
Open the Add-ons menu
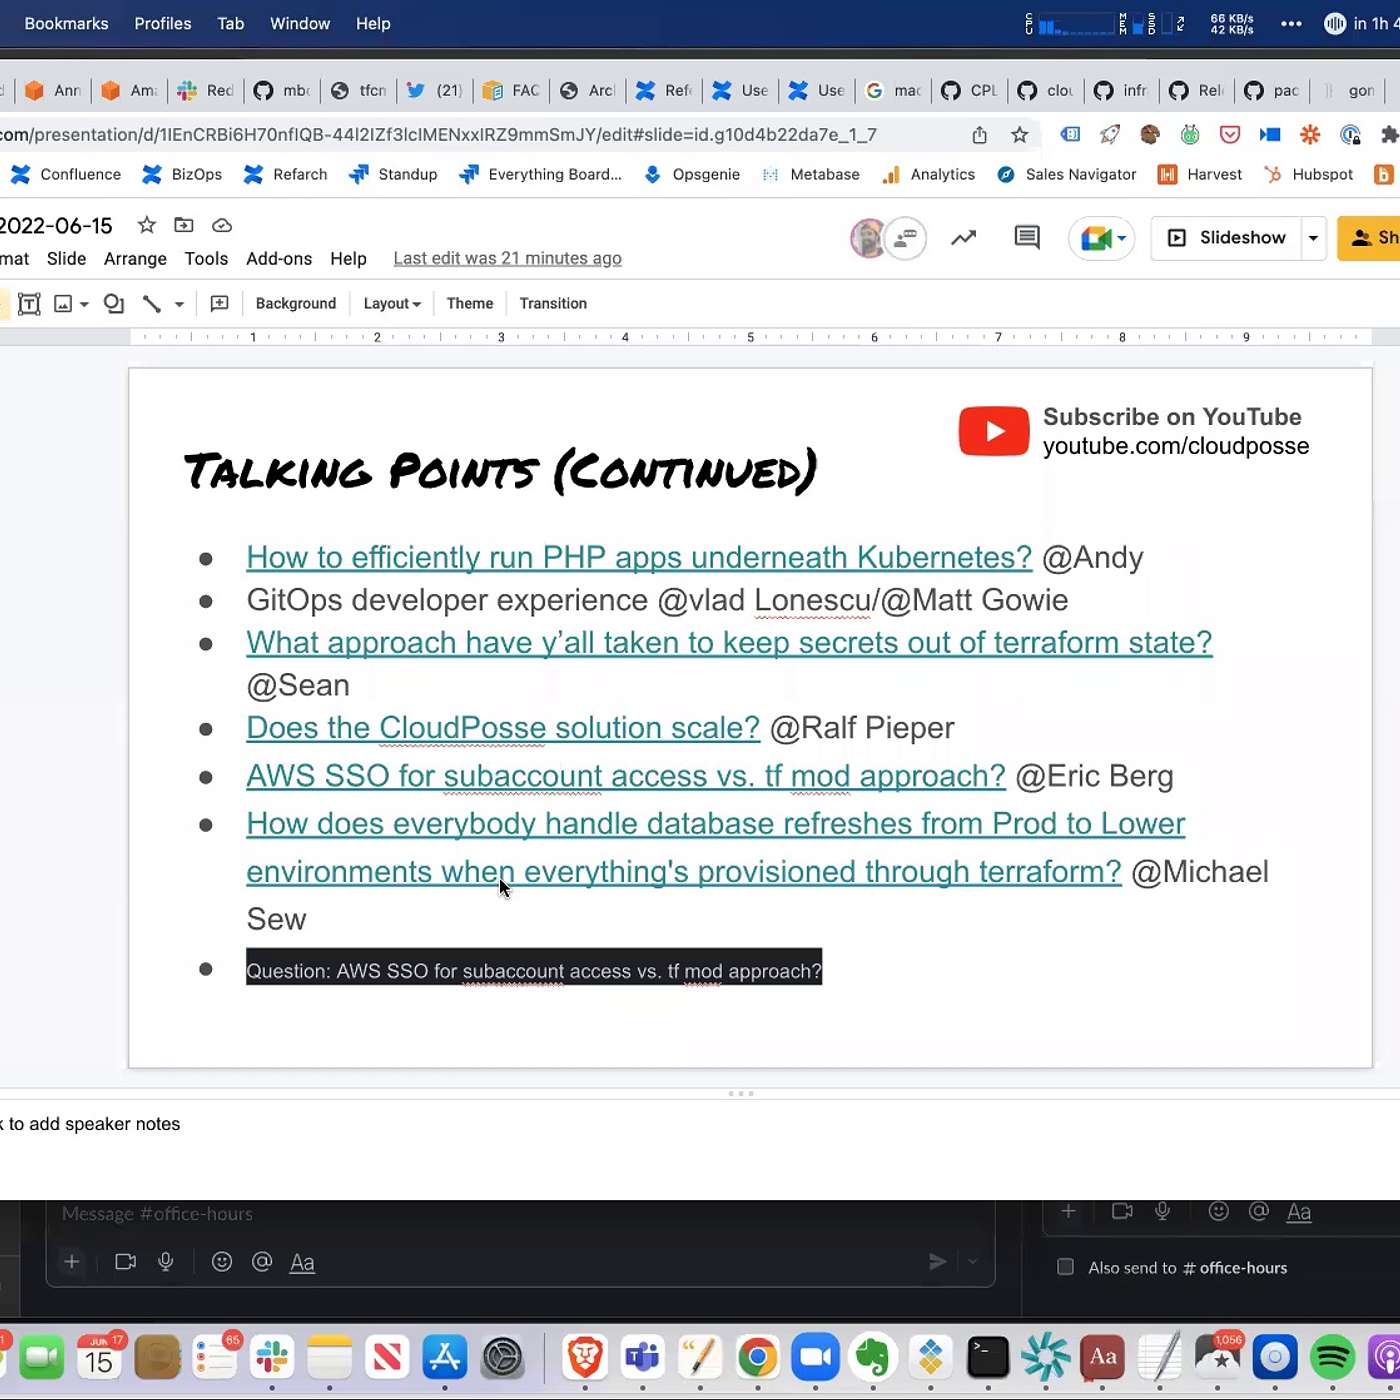pos(278,259)
